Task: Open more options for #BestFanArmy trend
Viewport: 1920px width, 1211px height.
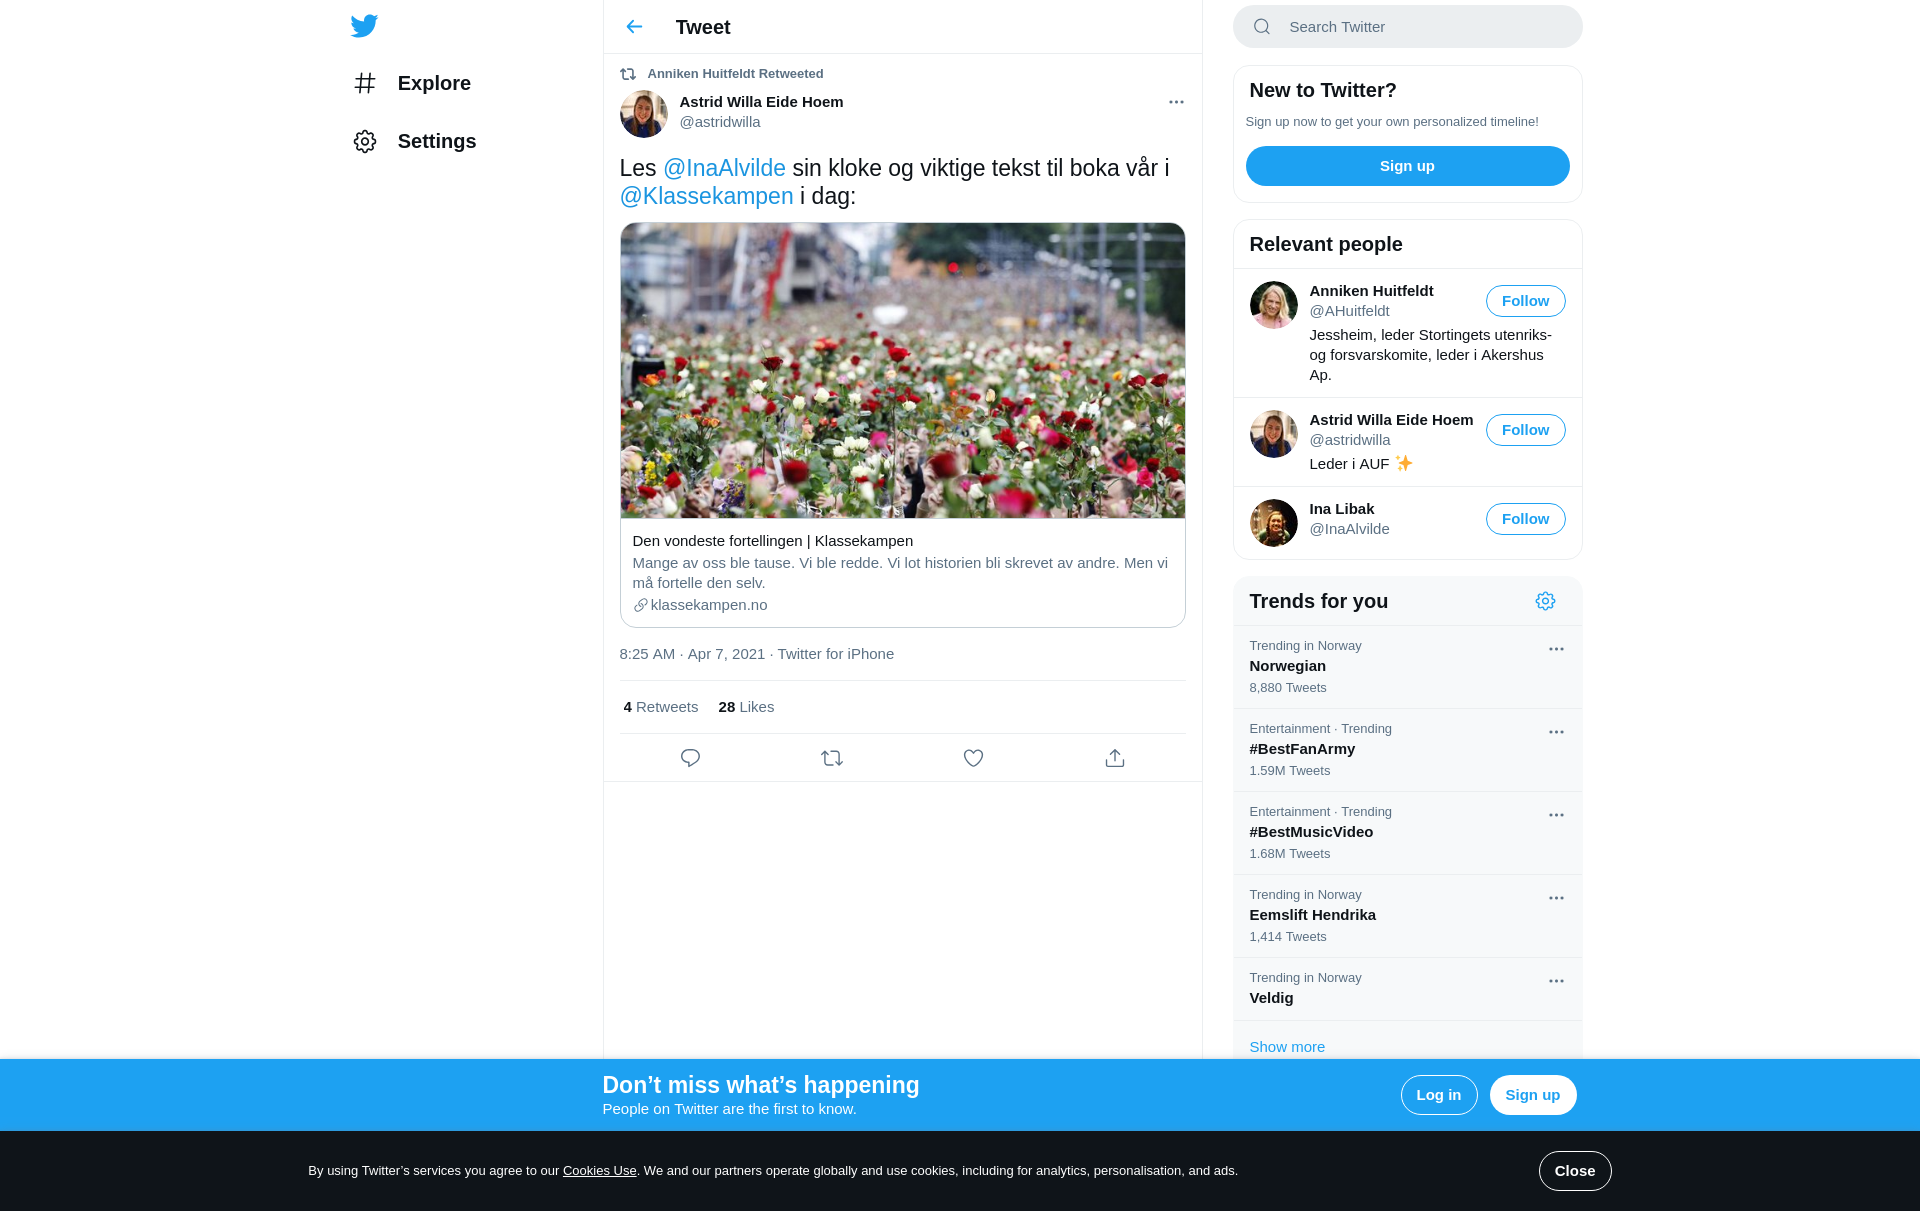Action: point(1556,732)
